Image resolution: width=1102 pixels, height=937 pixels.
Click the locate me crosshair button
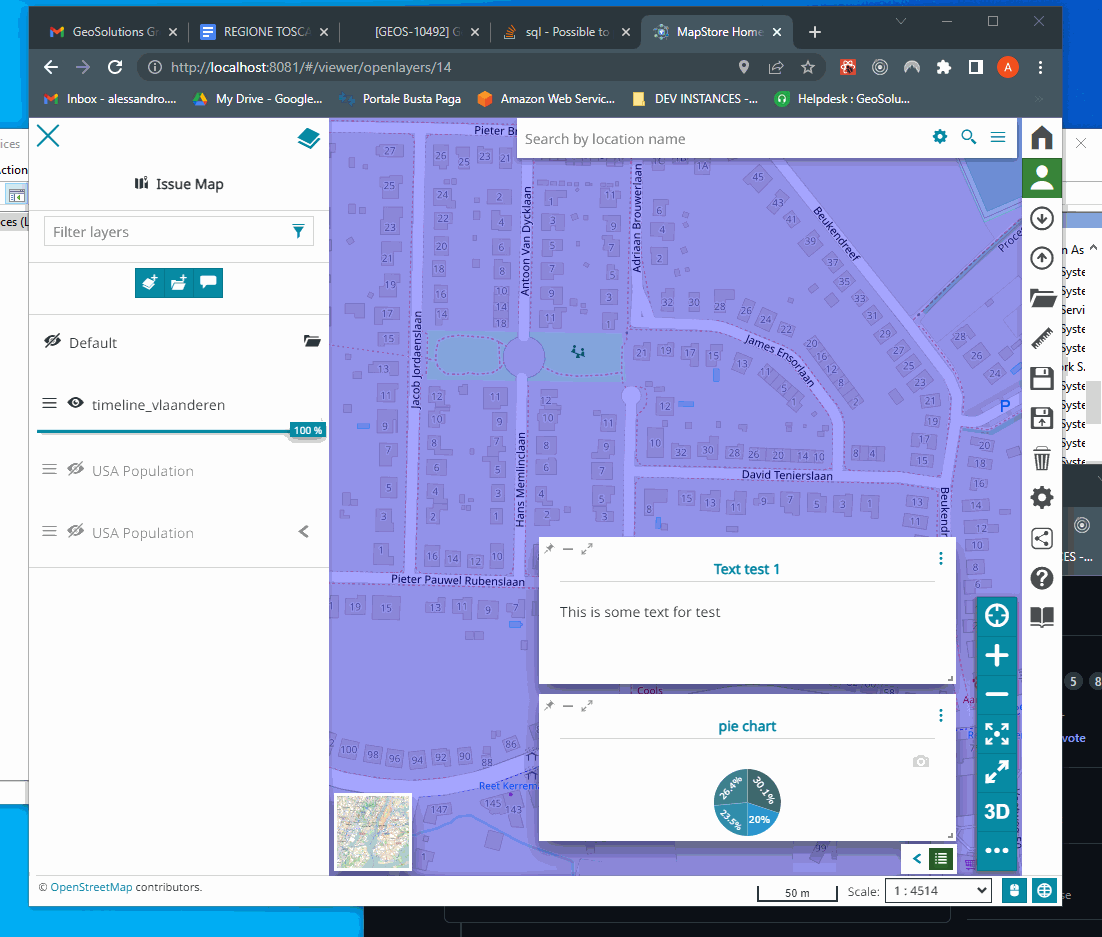click(x=997, y=616)
